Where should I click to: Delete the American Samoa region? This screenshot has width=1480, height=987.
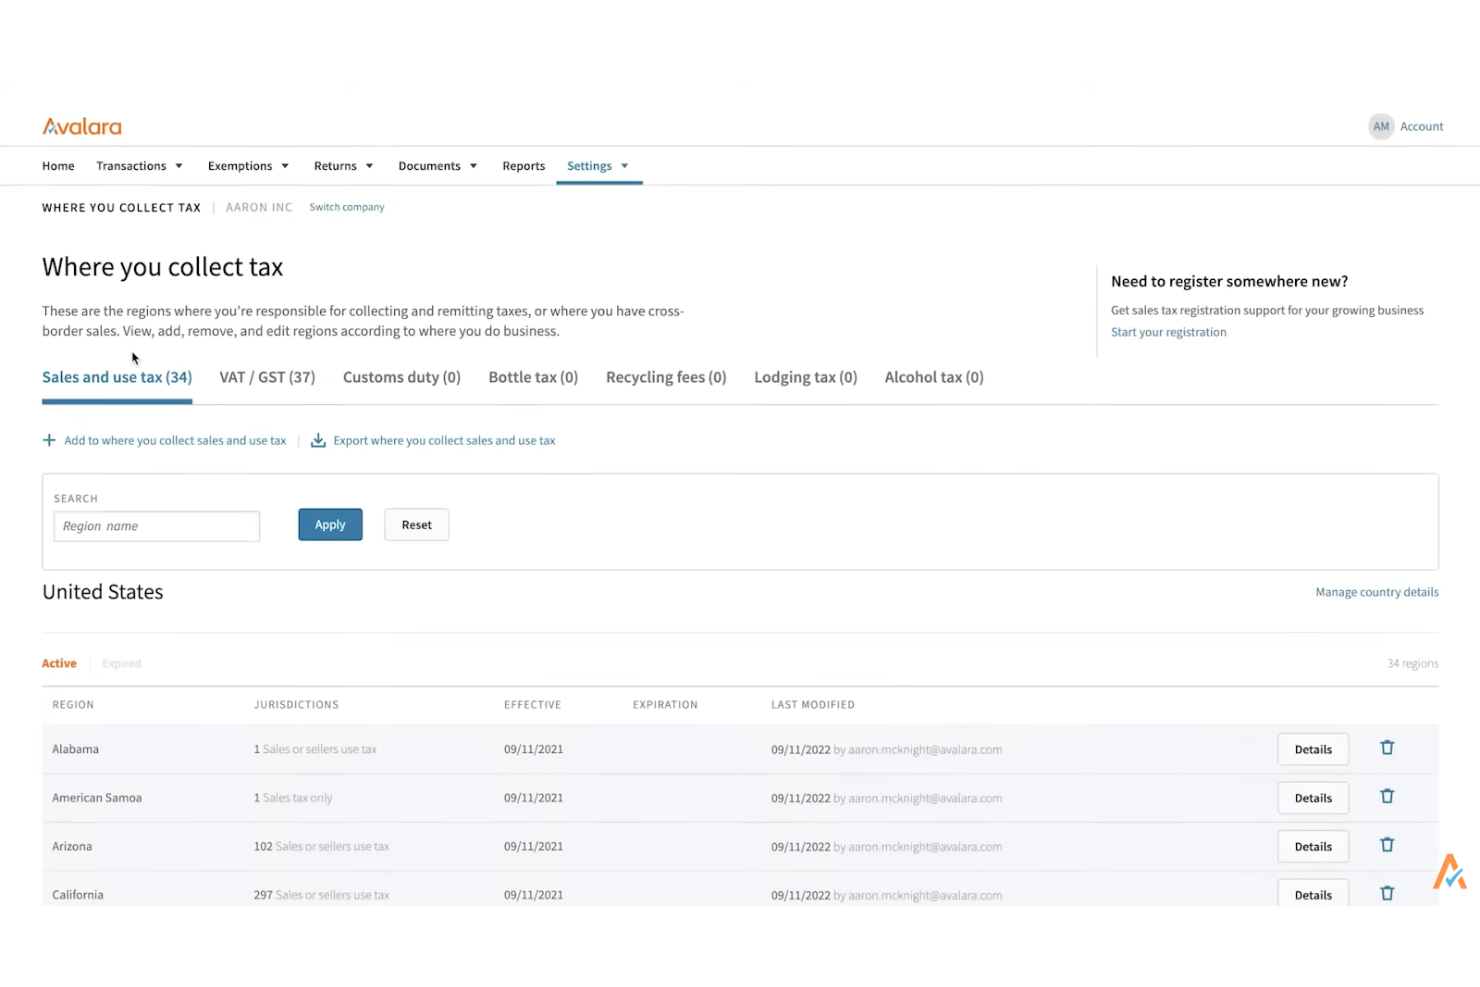point(1387,796)
